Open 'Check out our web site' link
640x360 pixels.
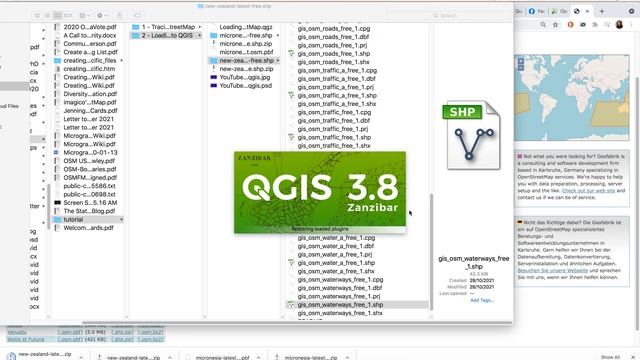coord(588,191)
